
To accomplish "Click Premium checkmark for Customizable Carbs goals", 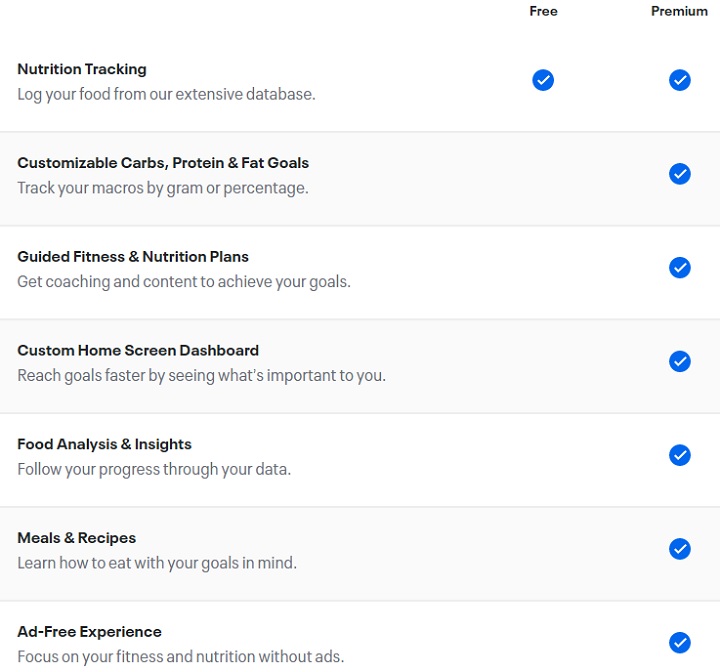I will pyautogui.click(x=680, y=174).
